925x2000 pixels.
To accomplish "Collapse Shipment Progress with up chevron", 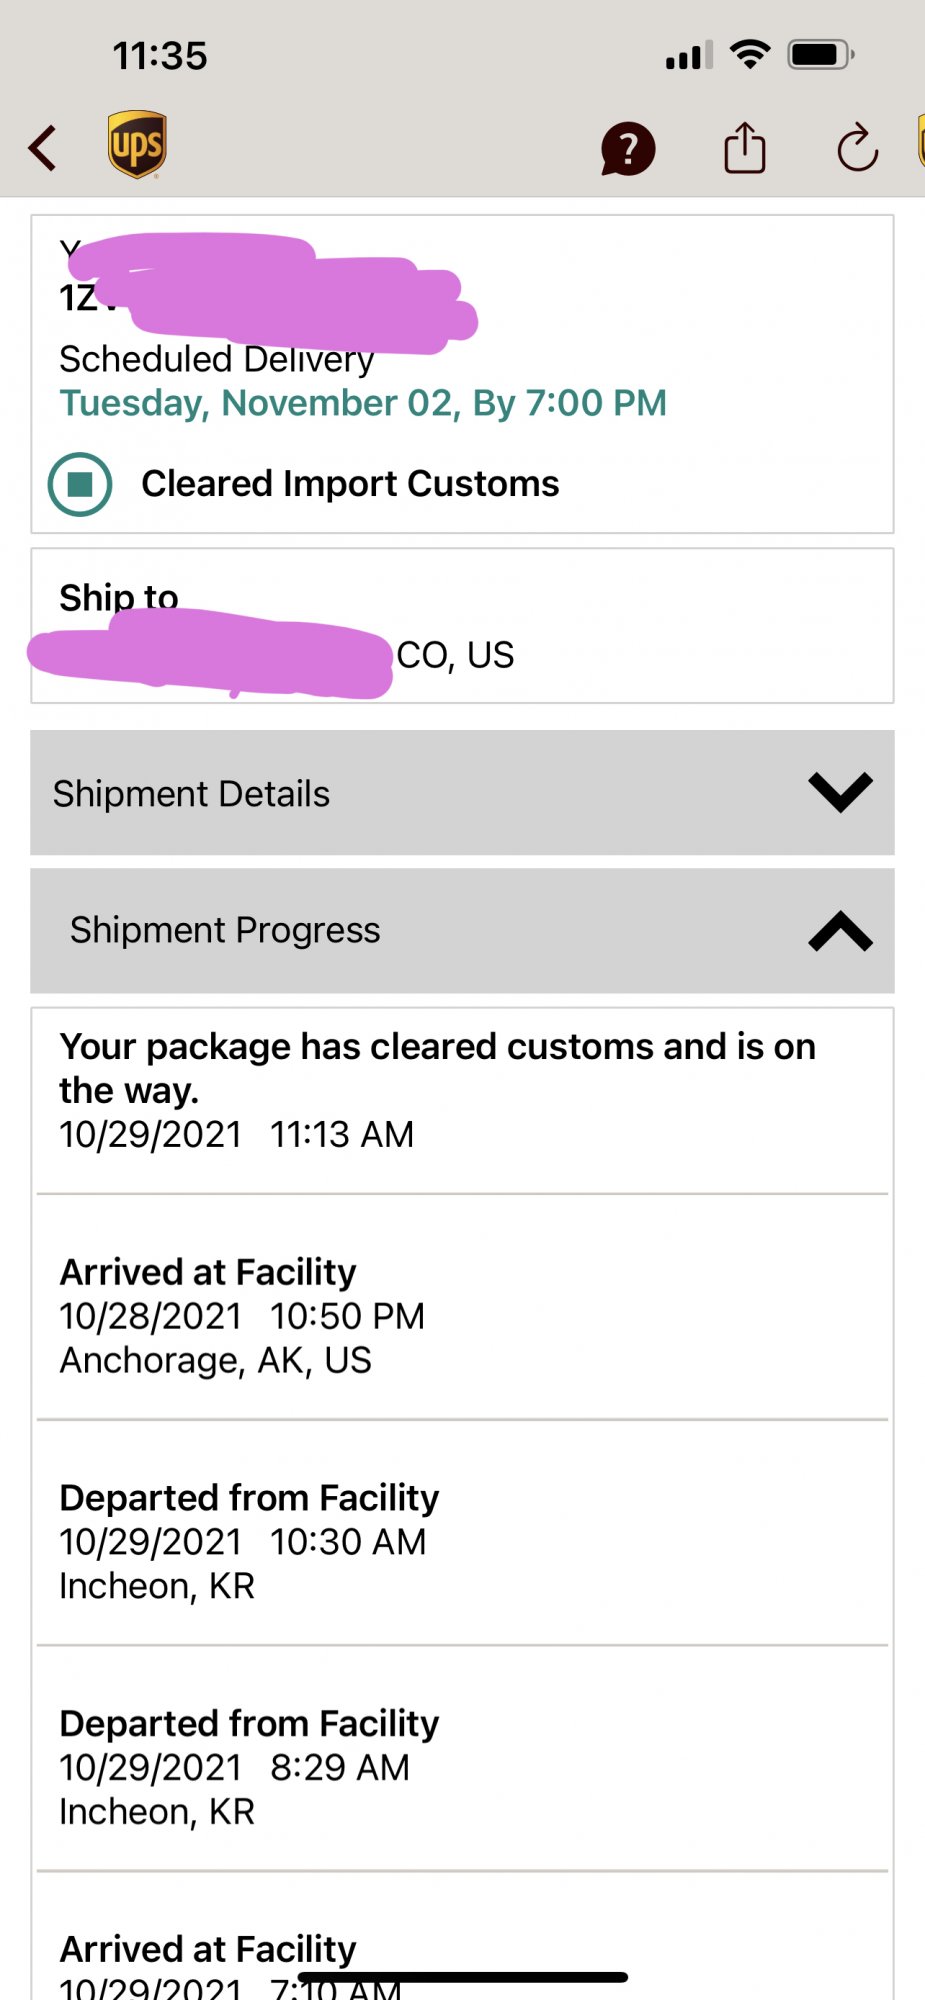I will (x=840, y=931).
